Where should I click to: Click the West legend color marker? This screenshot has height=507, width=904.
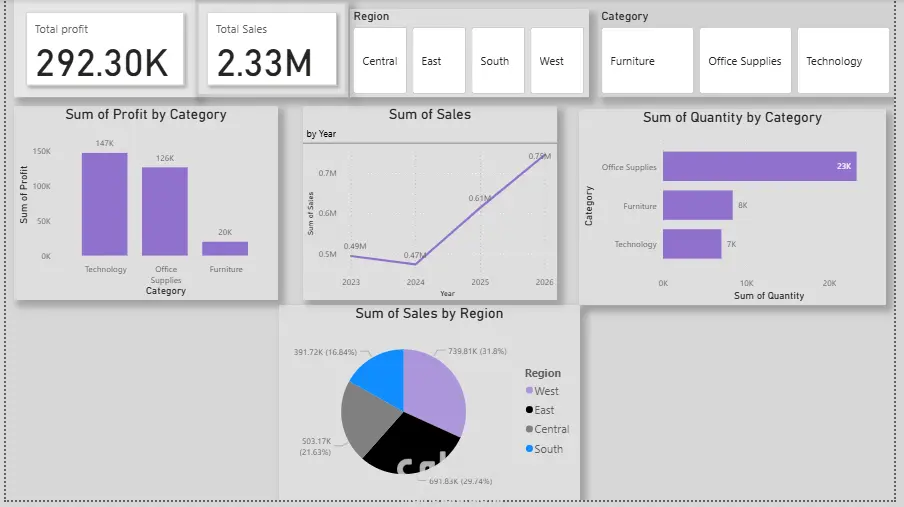point(529,390)
